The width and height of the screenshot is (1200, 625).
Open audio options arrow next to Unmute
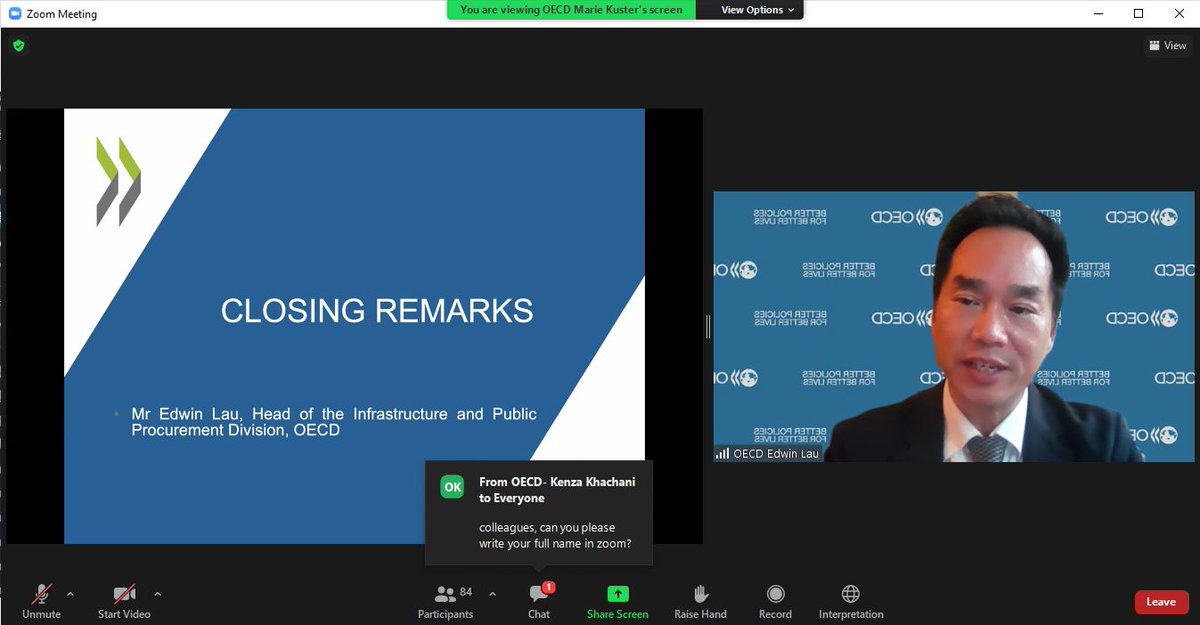click(x=70, y=594)
